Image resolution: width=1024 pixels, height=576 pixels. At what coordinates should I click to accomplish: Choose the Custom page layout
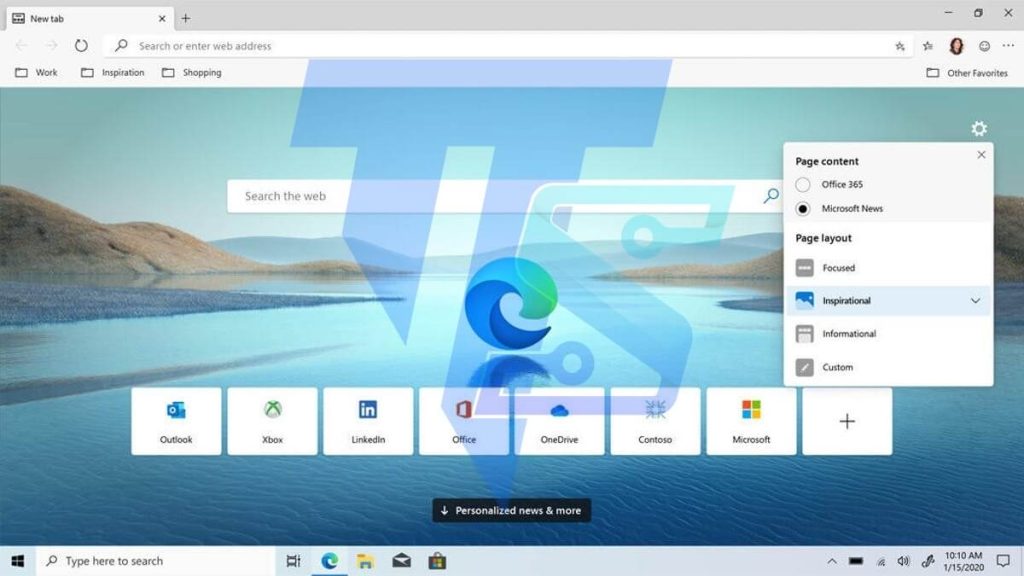click(x=888, y=367)
